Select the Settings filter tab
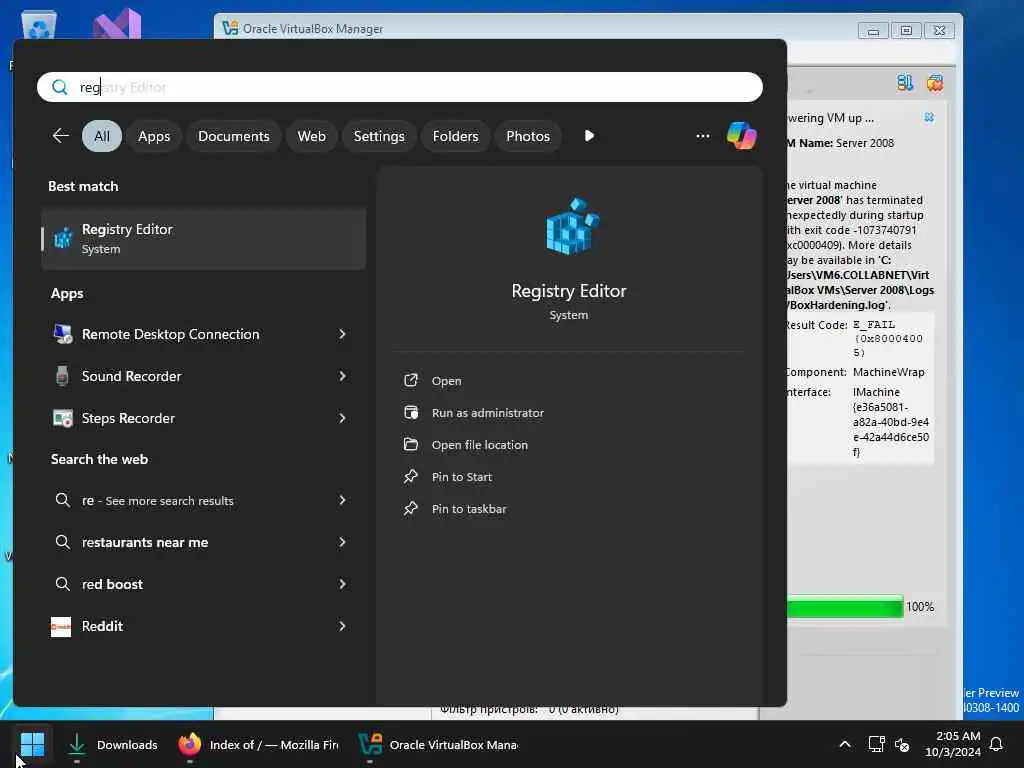1024x768 pixels. [379, 136]
